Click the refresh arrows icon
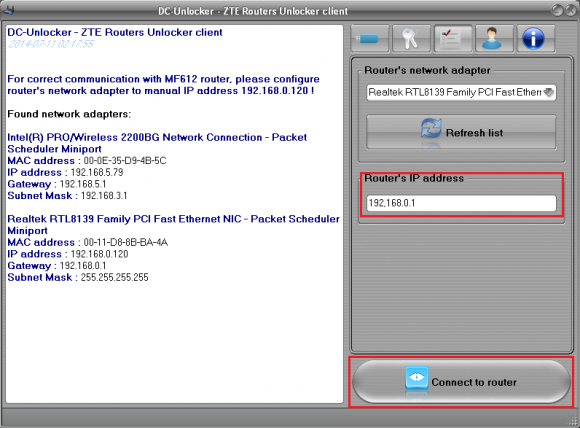 (x=431, y=128)
